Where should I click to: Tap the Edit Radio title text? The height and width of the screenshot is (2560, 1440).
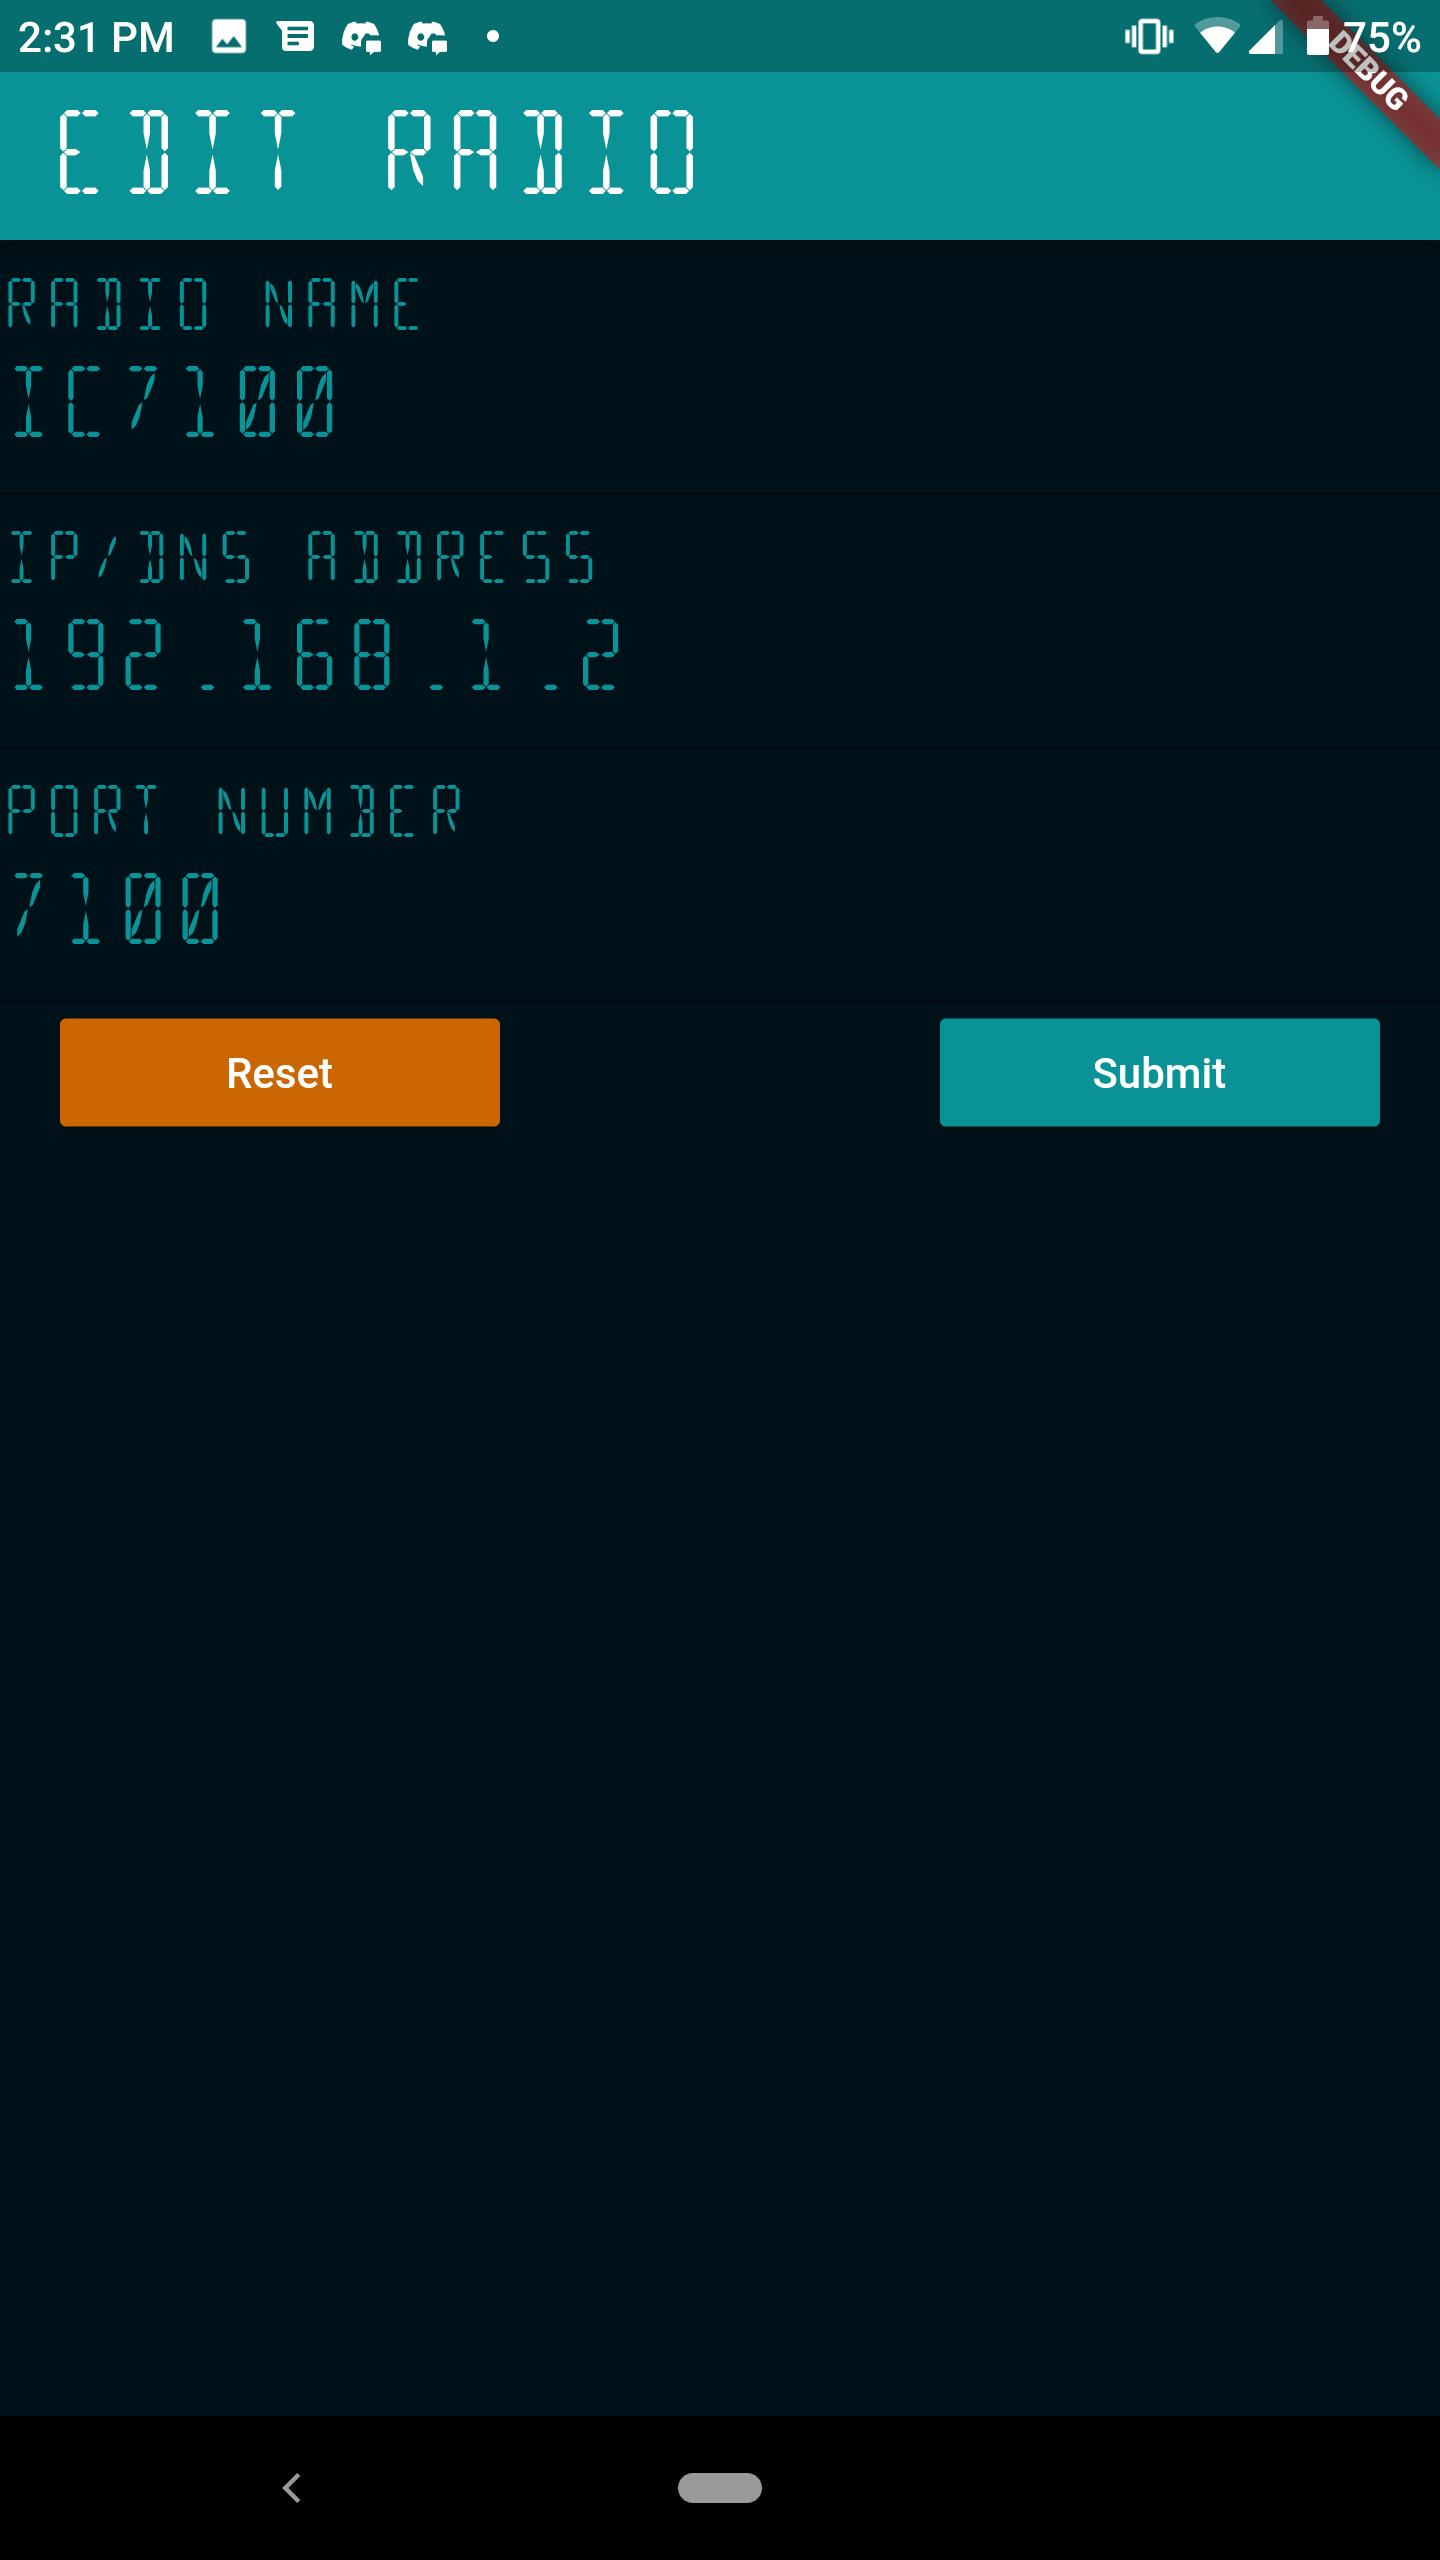coord(376,152)
